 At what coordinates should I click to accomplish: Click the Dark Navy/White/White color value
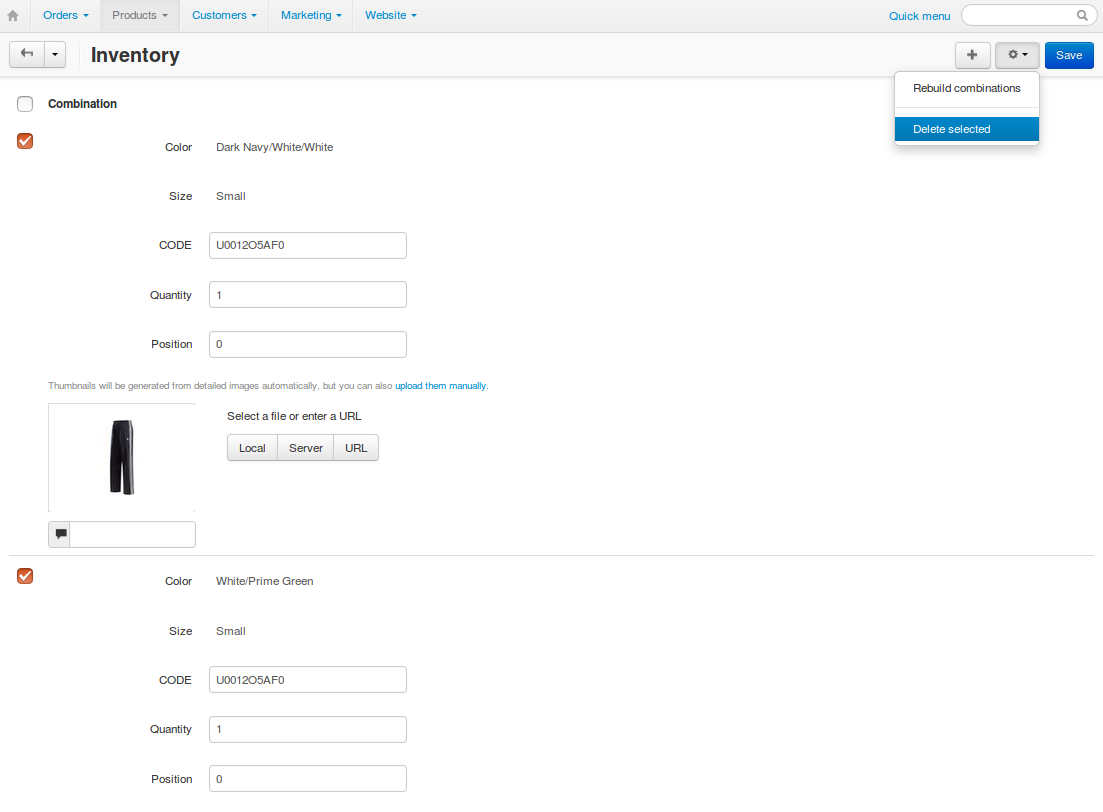pyautogui.click(x=274, y=147)
